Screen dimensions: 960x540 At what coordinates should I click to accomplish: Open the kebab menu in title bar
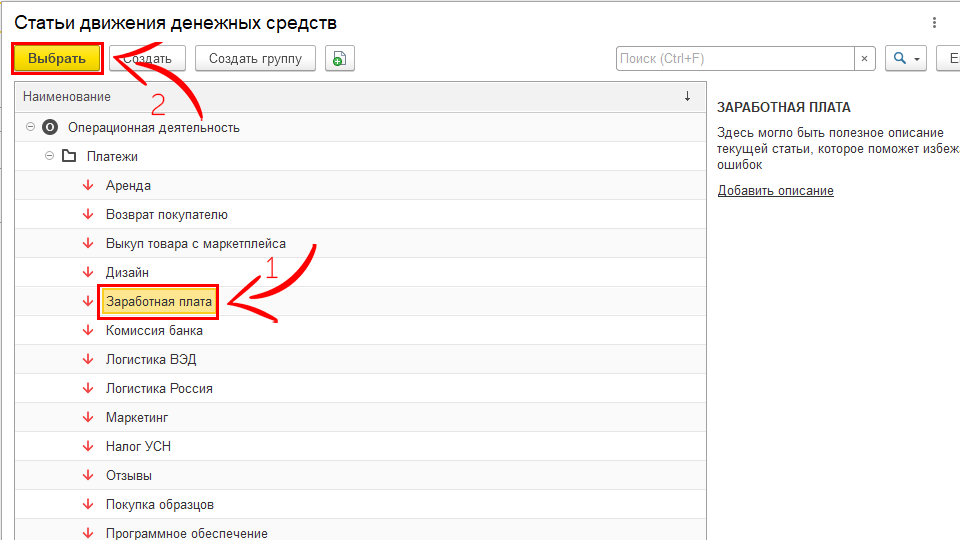click(935, 22)
